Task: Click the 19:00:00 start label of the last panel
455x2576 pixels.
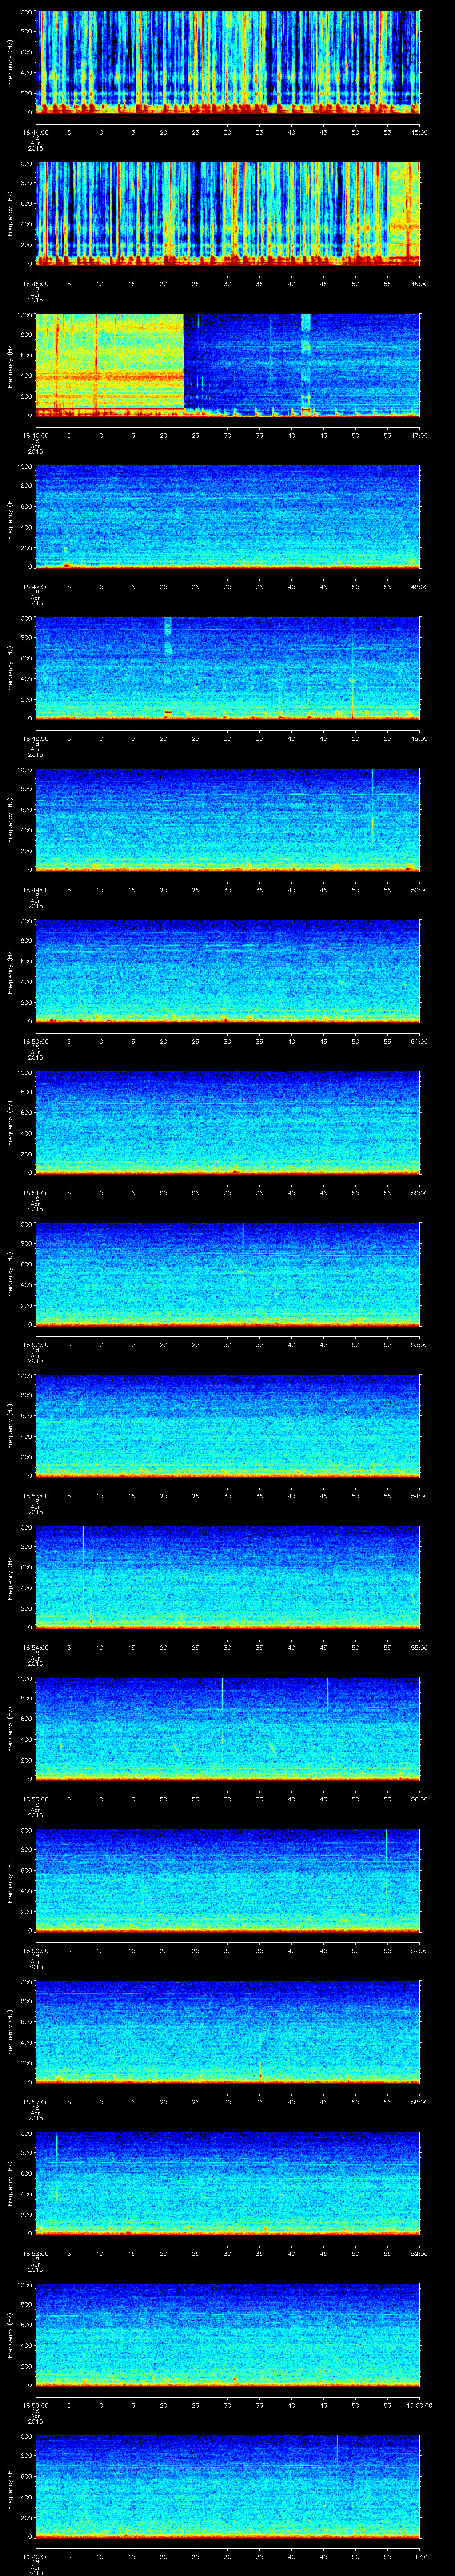Action: point(36,2557)
